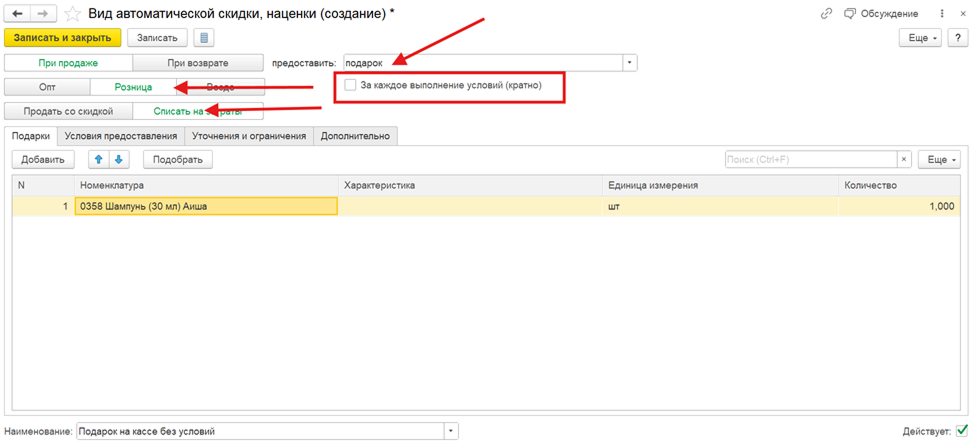Click the Единица измерения column header
This screenshot has width=974, height=447.
(x=721, y=186)
